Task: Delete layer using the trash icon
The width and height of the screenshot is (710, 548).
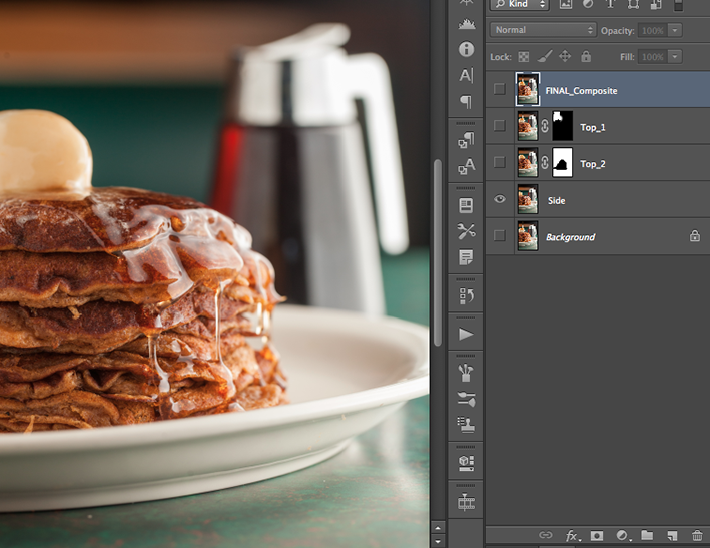Action: [697, 536]
